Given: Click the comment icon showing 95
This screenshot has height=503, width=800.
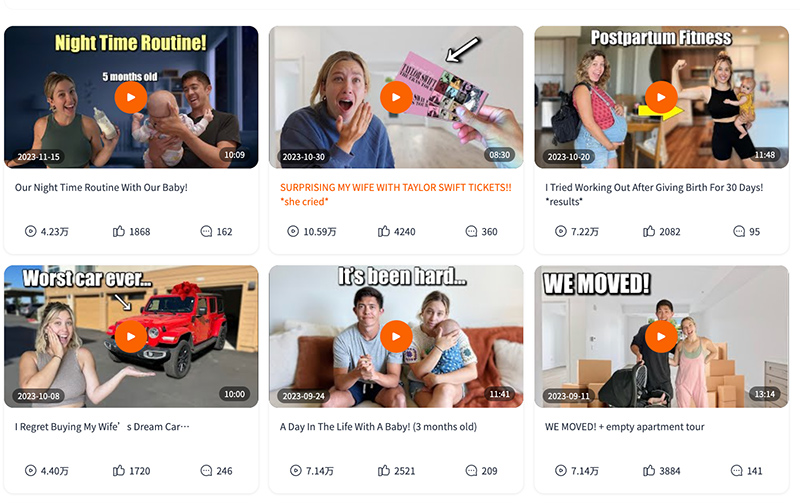Looking at the screenshot, I should 739,232.
